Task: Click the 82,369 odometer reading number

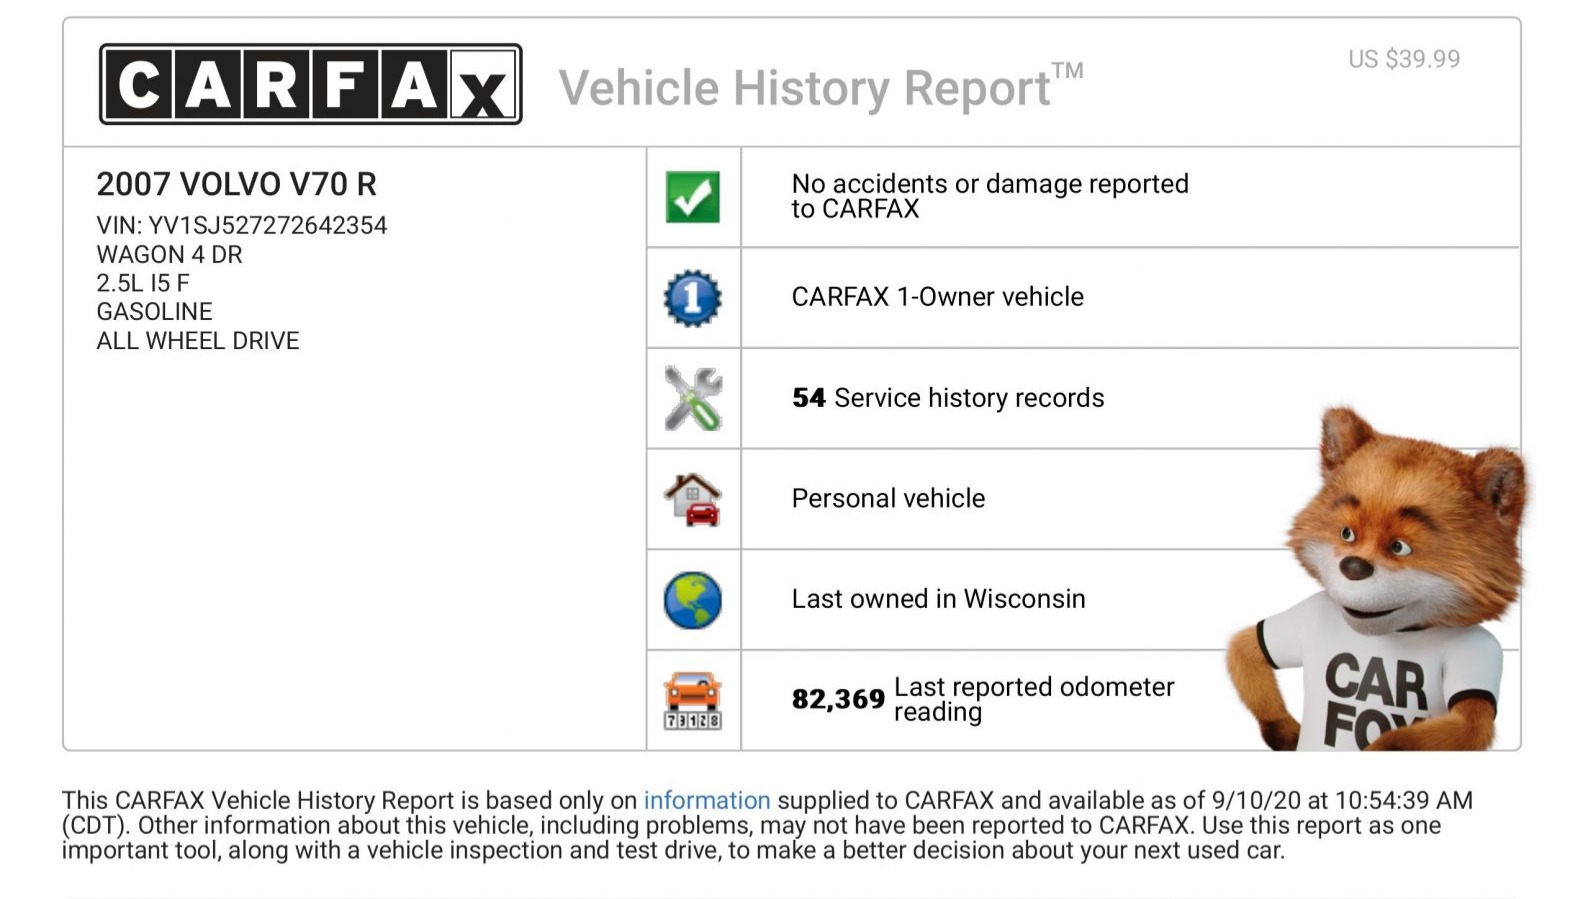Action: coord(838,699)
